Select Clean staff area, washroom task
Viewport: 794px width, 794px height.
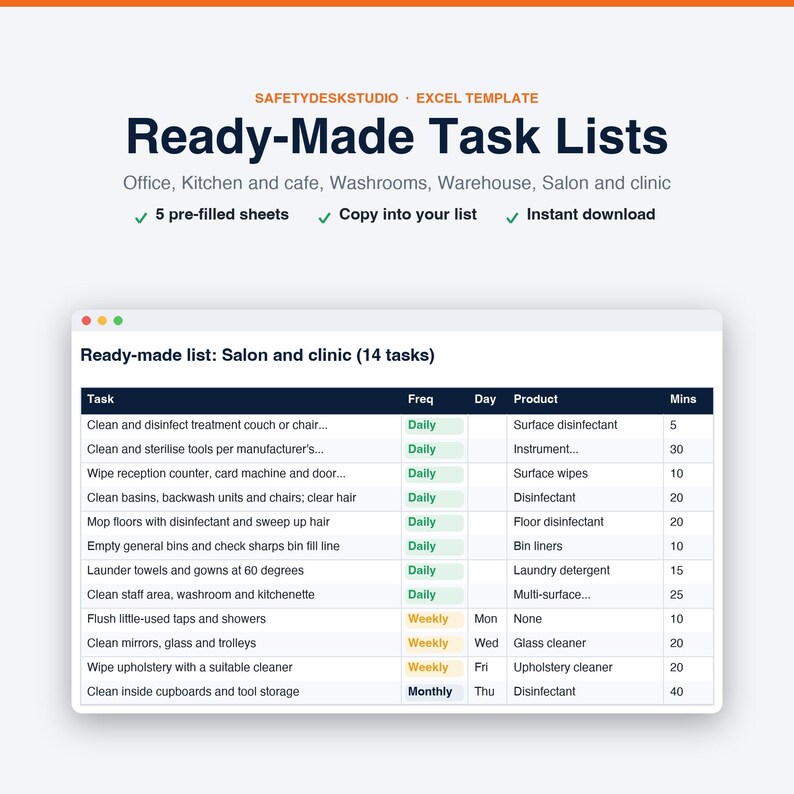click(x=201, y=594)
